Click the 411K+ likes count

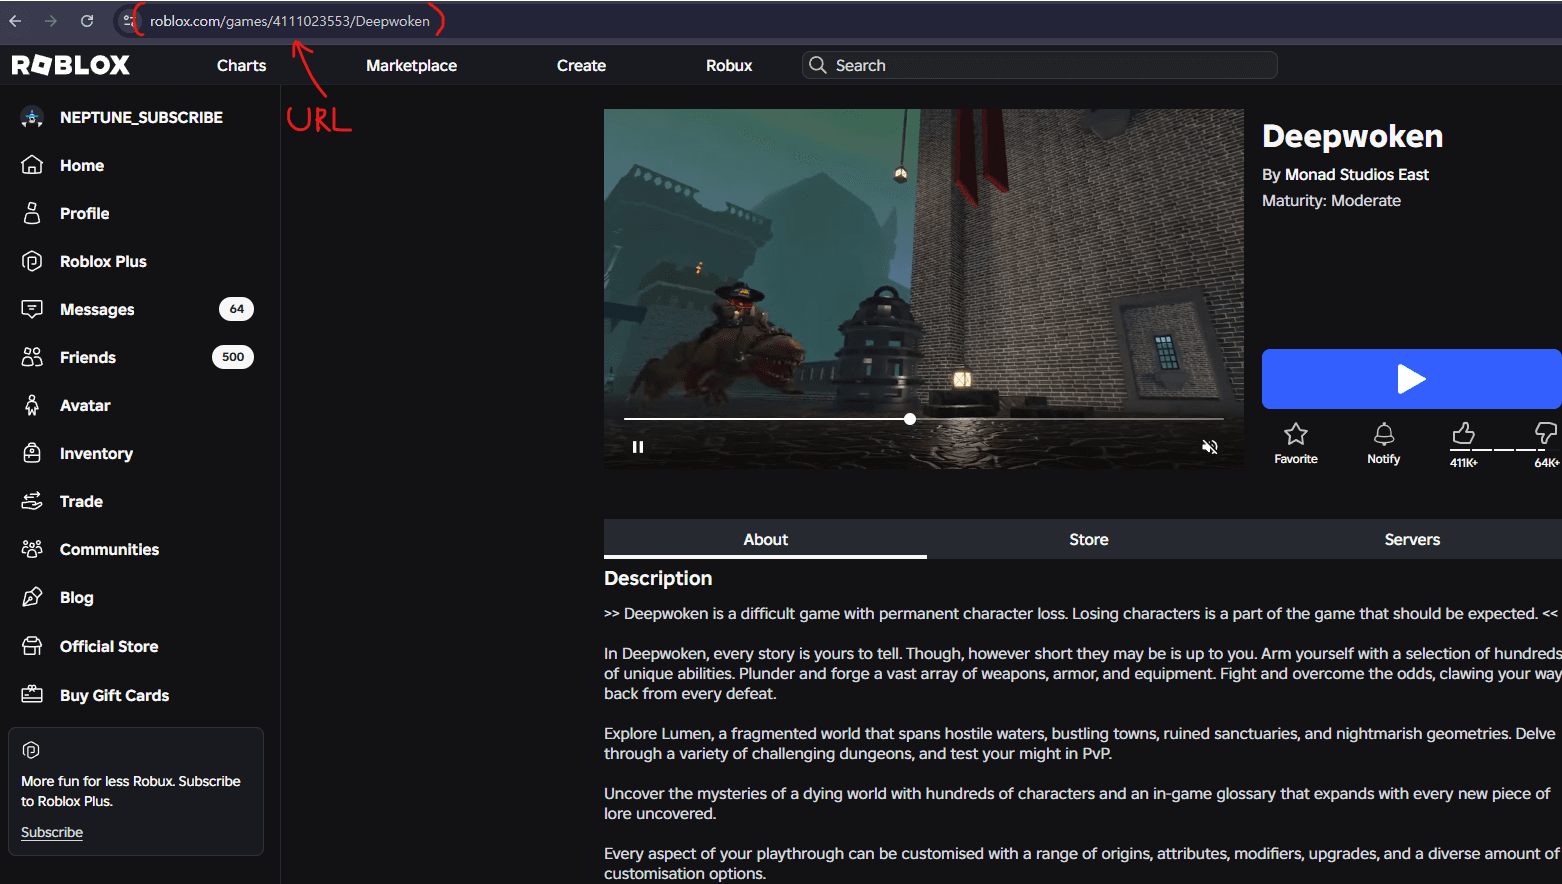click(1464, 463)
